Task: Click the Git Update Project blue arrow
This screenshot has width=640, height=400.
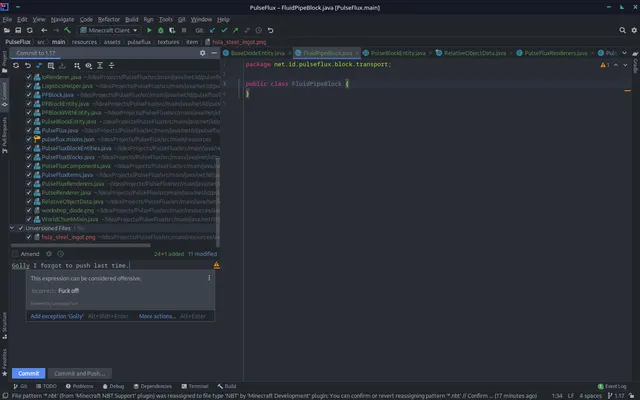Action: pyautogui.click(x=212, y=30)
